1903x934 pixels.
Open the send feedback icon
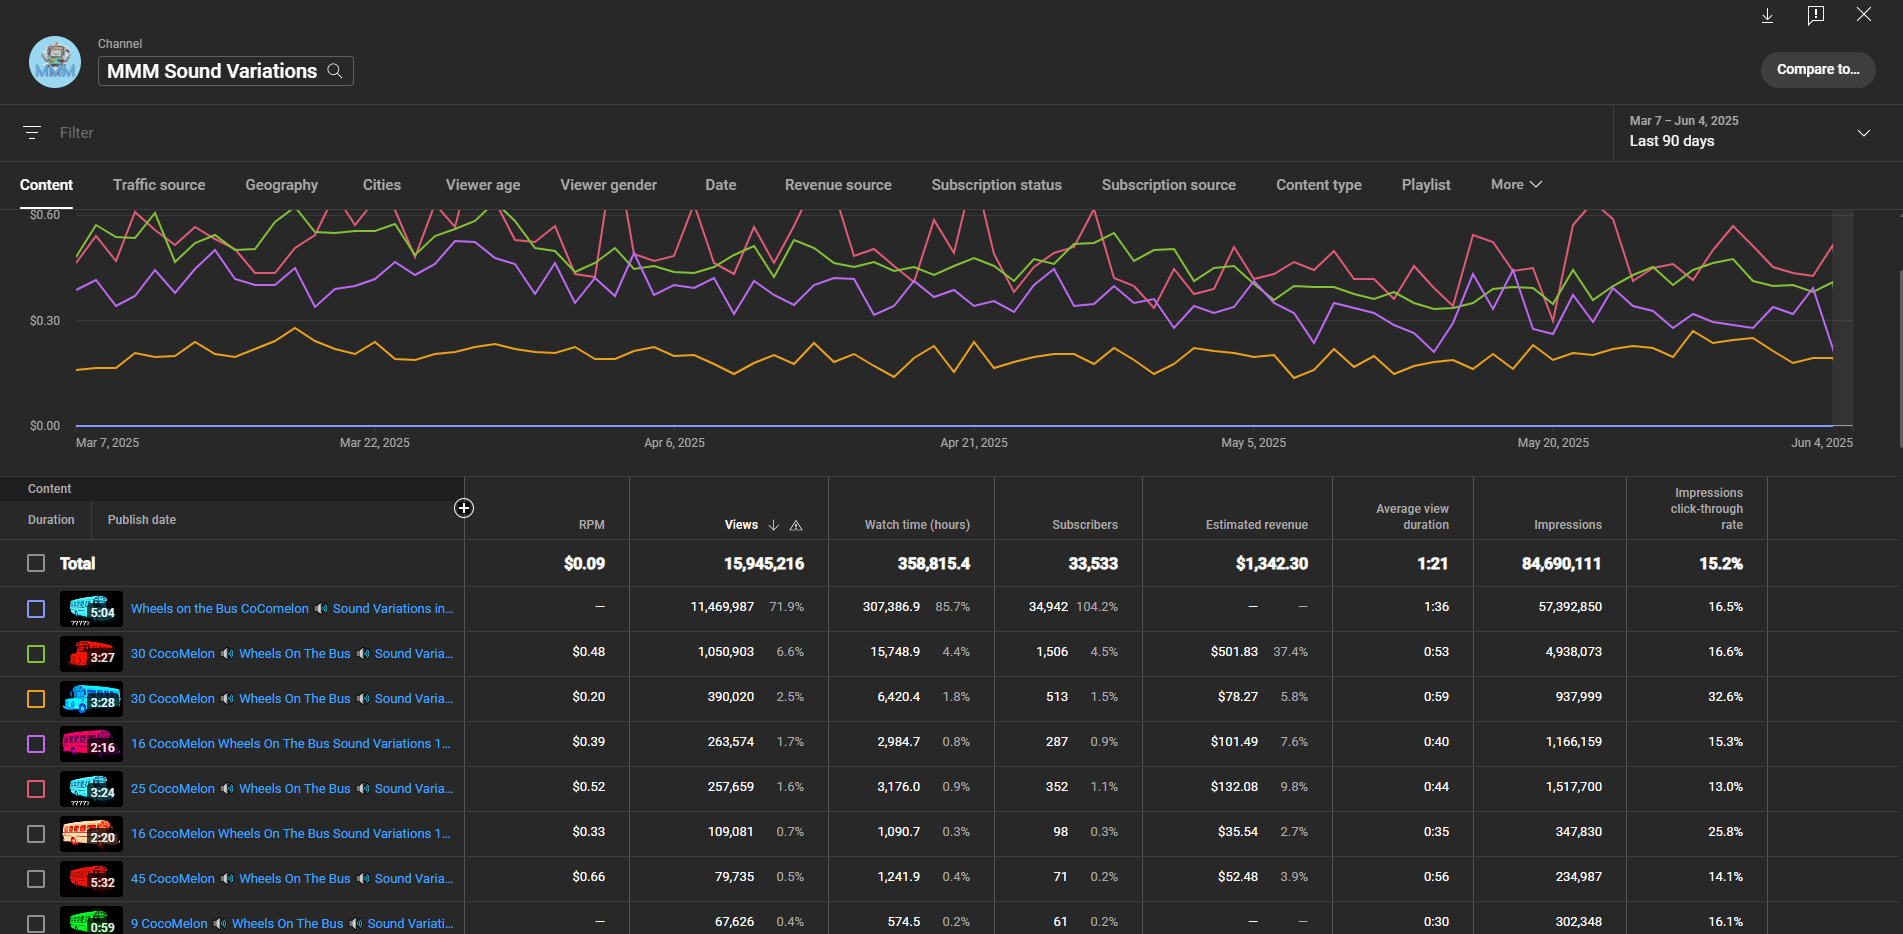[x=1816, y=15]
